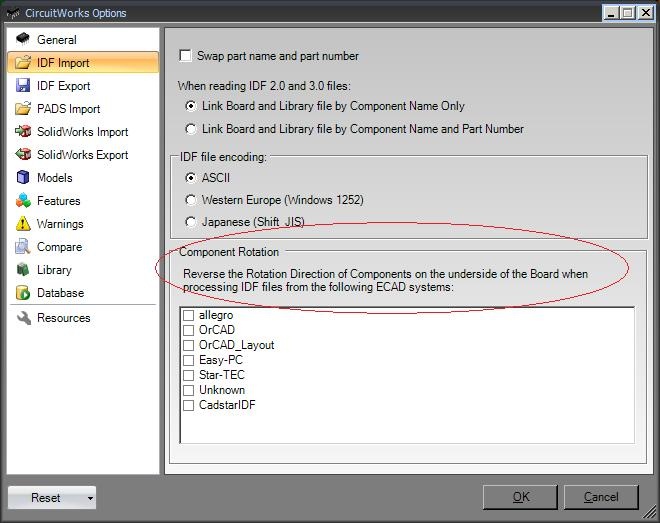This screenshot has width=660, height=523.
Task: Select Link by Component Name Only
Action: click(x=190, y=106)
